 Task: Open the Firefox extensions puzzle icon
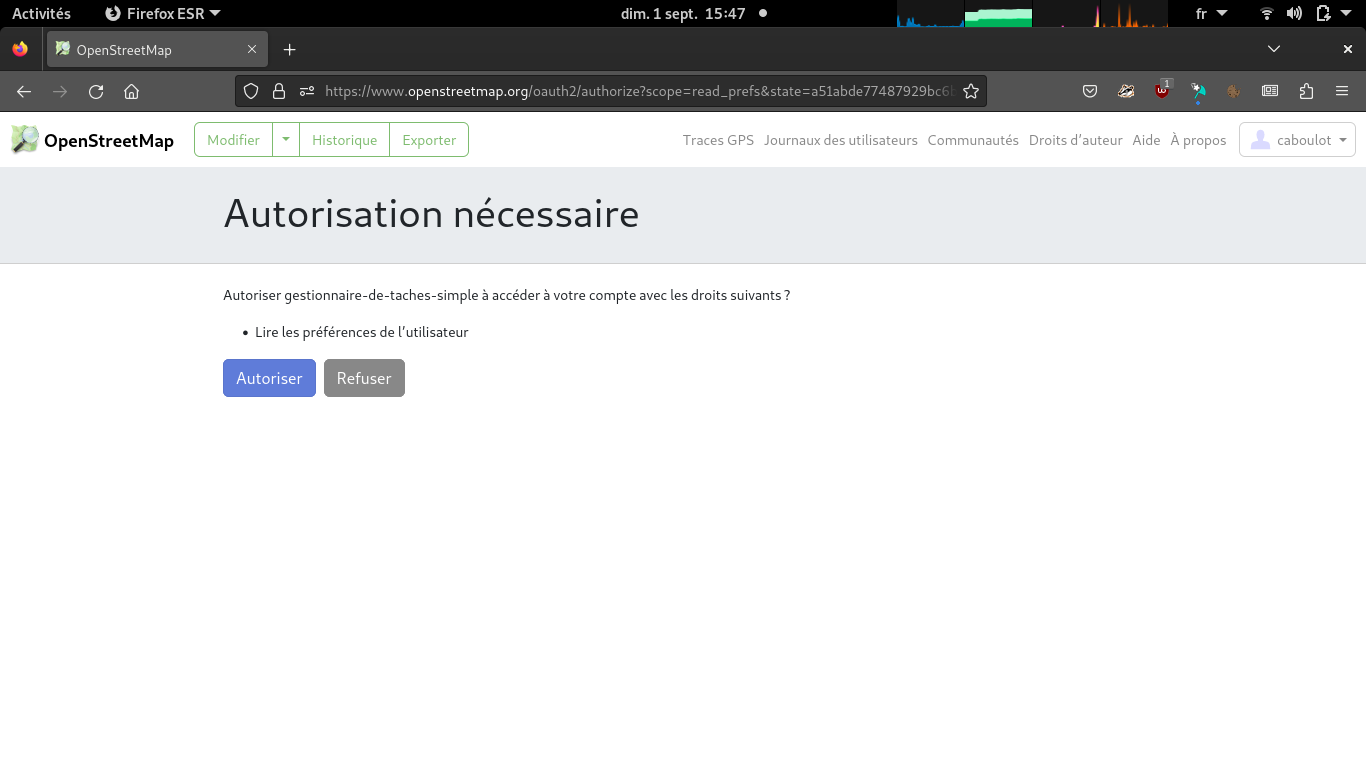pyautogui.click(x=1306, y=91)
